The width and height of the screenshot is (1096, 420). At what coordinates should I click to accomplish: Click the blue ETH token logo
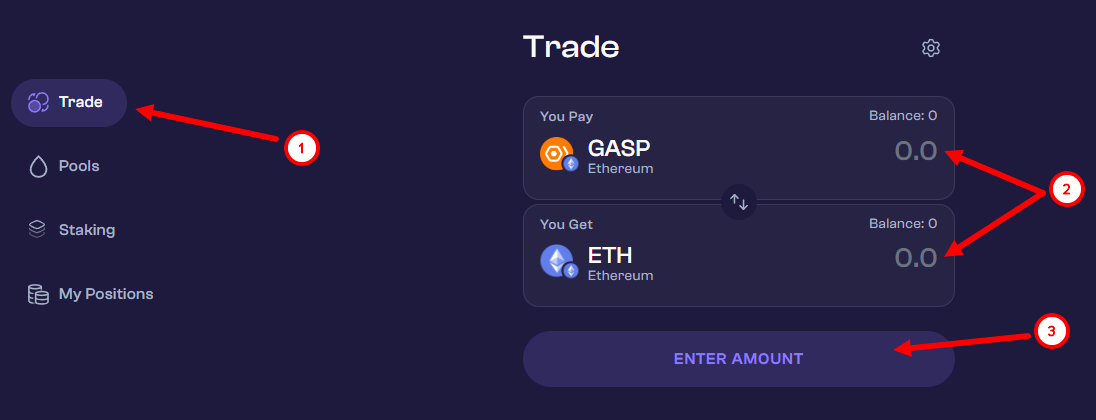(x=557, y=261)
